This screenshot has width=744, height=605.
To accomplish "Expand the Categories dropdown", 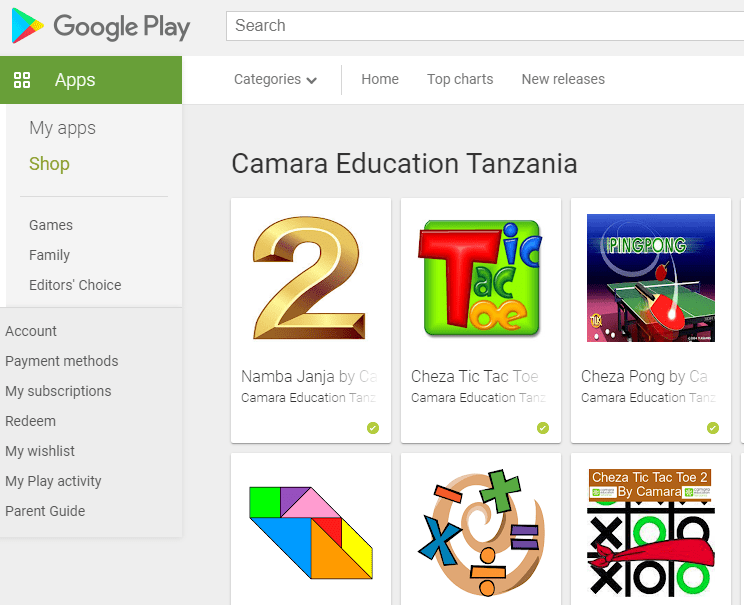I will 275,79.
